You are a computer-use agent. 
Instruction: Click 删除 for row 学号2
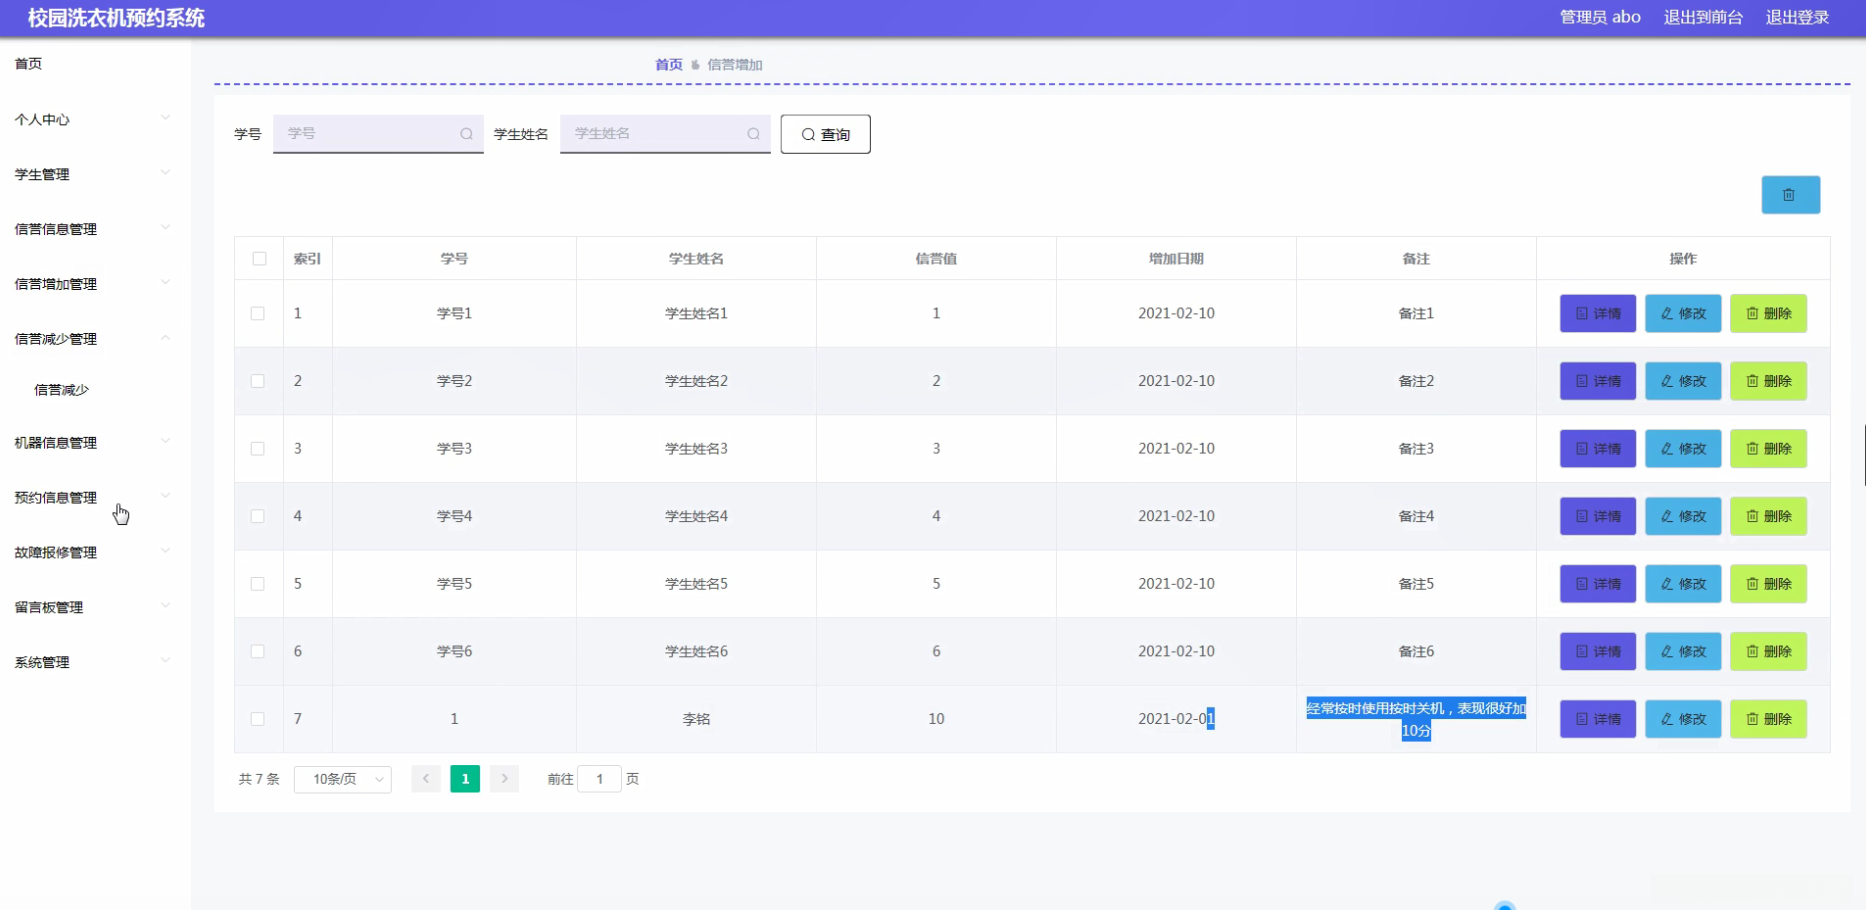pyautogui.click(x=1768, y=381)
